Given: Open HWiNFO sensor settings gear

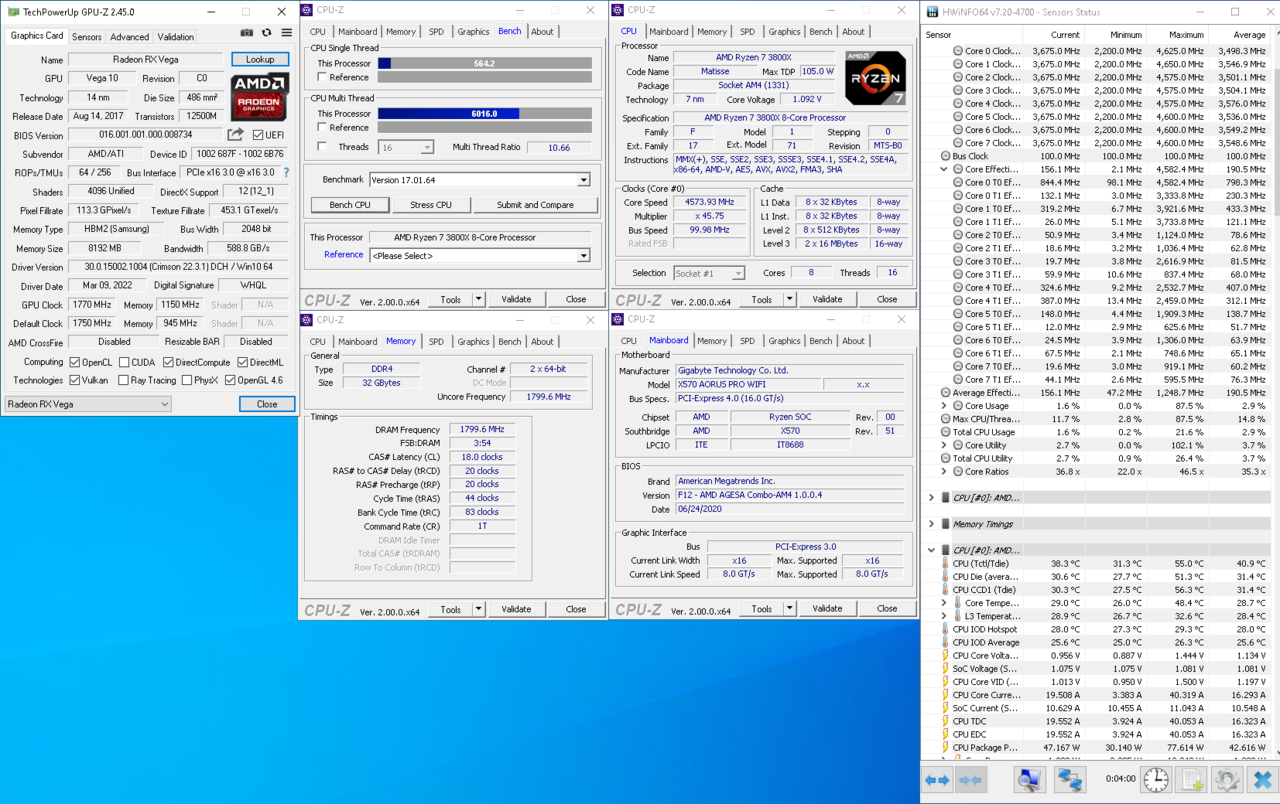Looking at the screenshot, I should tap(1227, 779).
